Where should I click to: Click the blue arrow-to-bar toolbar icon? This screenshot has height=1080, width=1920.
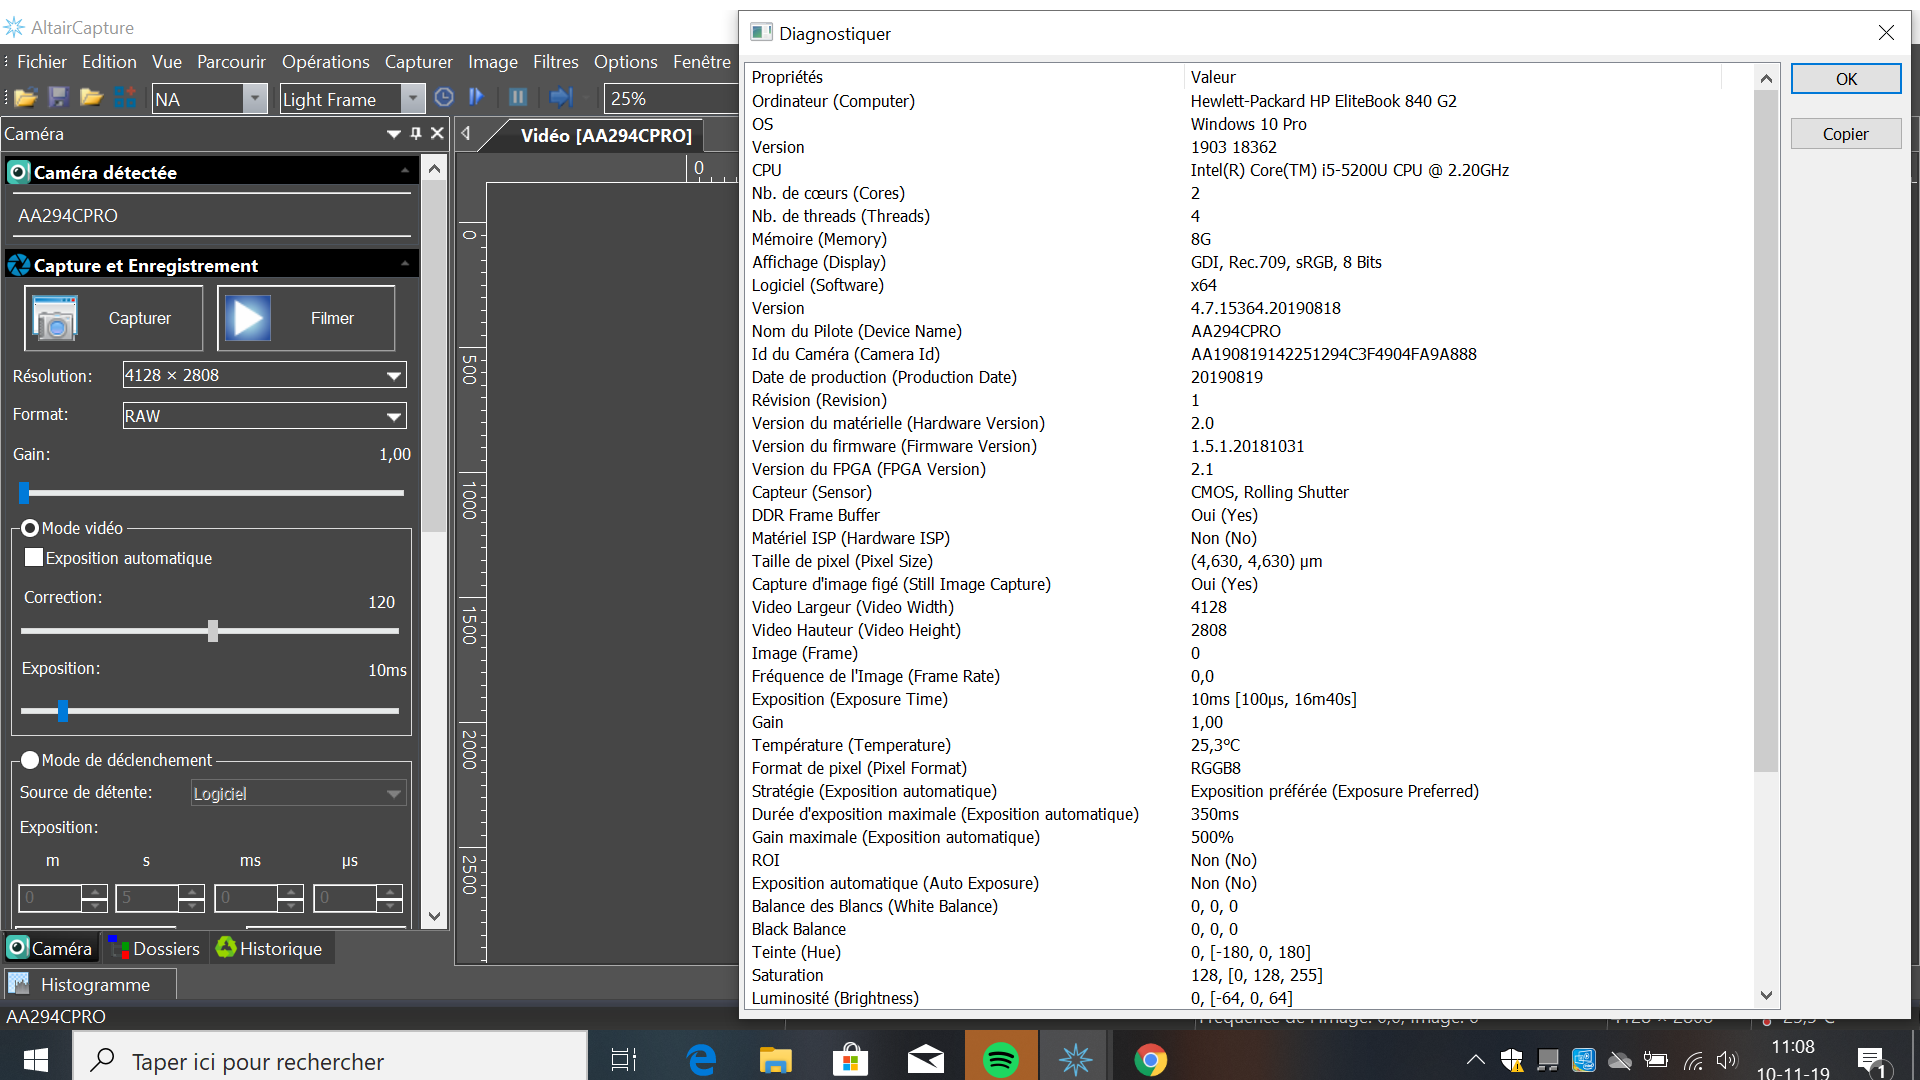pos(561,98)
